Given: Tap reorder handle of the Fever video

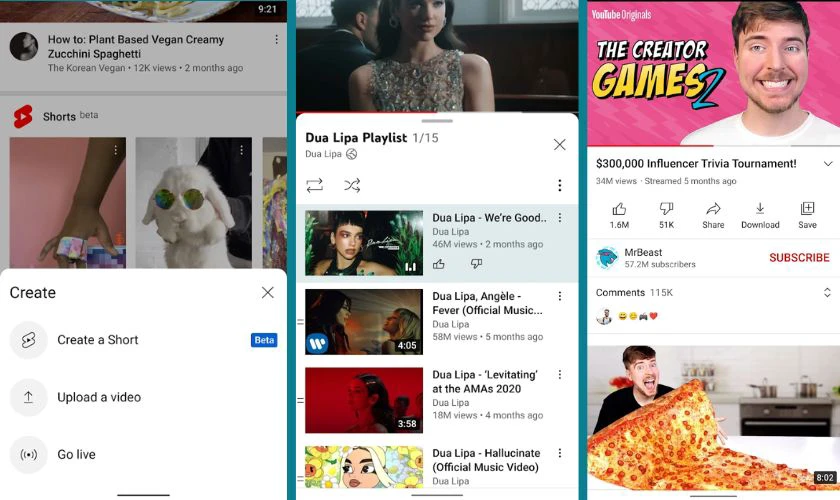Looking at the screenshot, I should 301,322.
